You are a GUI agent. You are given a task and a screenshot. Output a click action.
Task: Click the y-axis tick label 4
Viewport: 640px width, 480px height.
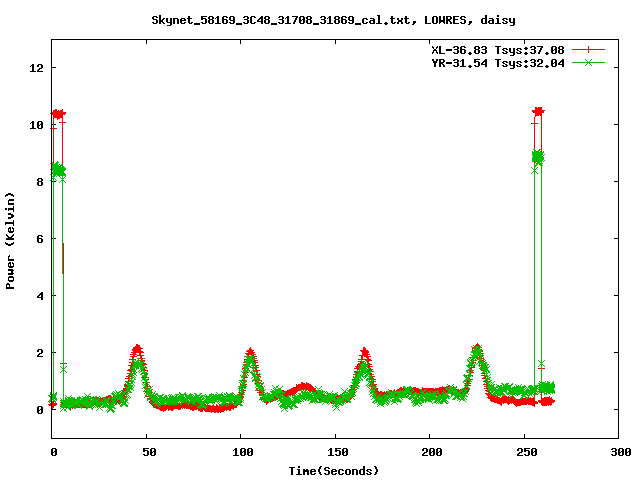40,296
